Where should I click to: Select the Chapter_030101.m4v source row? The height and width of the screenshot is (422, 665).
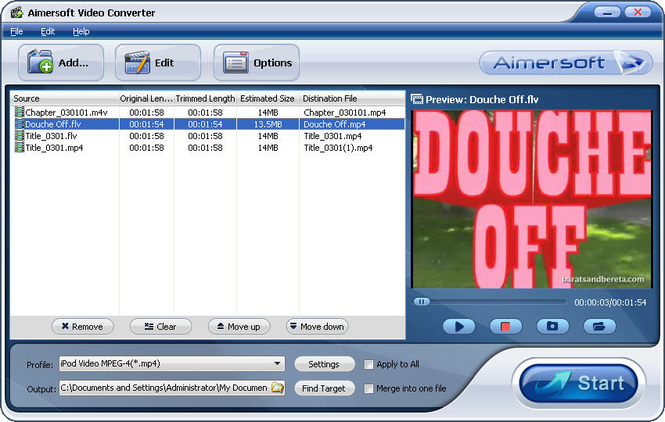click(66, 112)
